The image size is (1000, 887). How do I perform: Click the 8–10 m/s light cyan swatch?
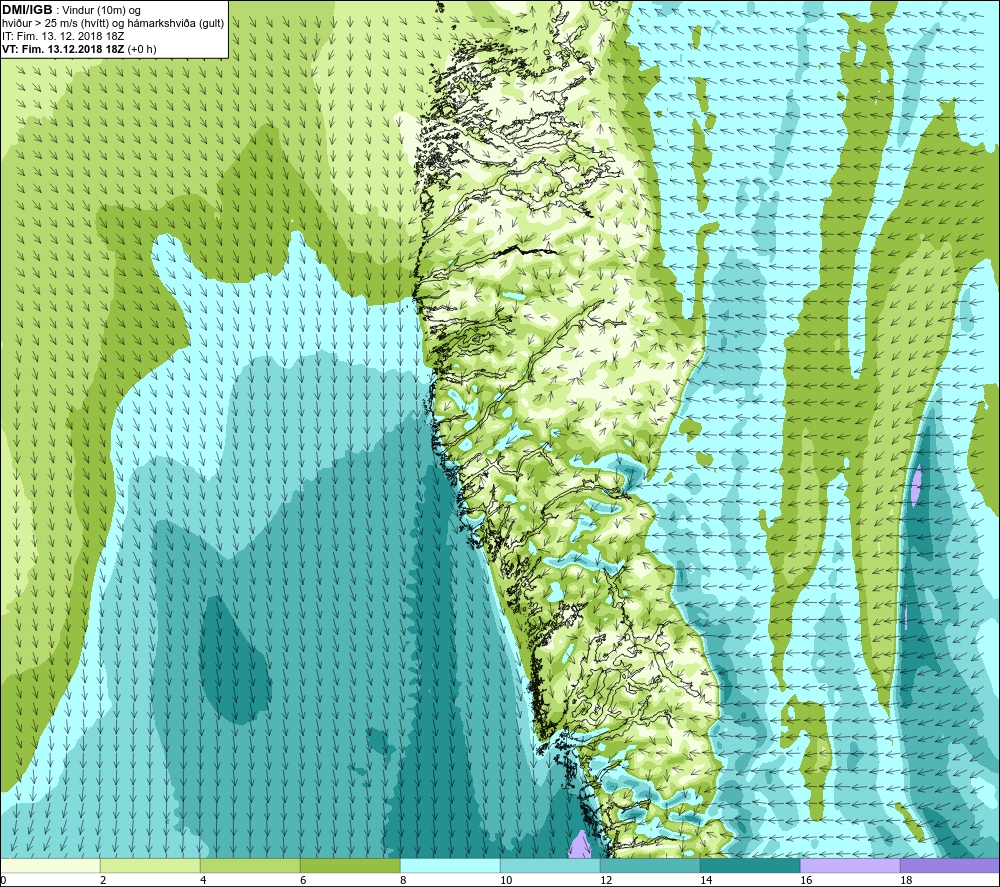coord(450,865)
